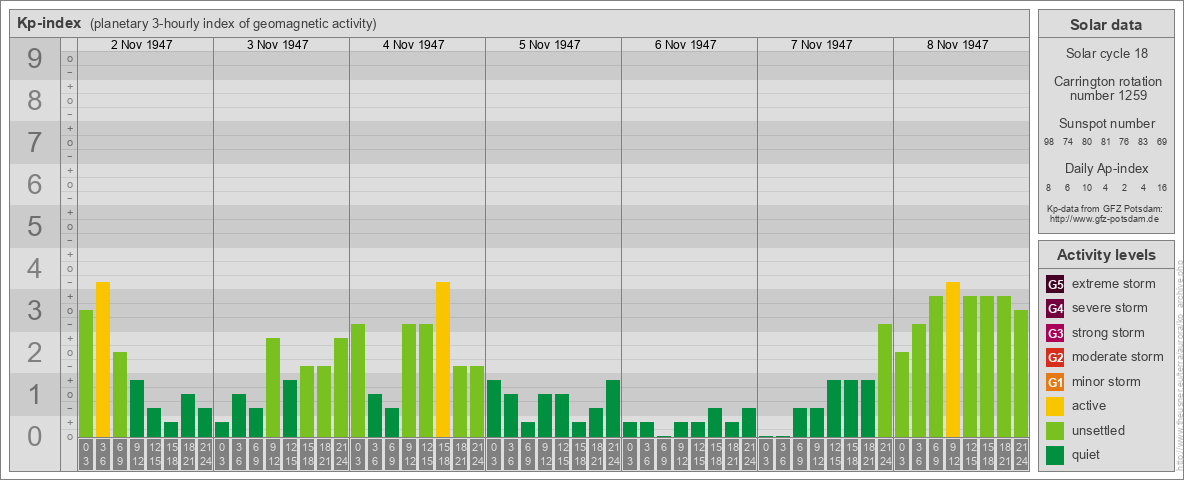1184x480 pixels.
Task: Click the 0-3 h bar on 2 Nov 1947
Action: (x=85, y=374)
